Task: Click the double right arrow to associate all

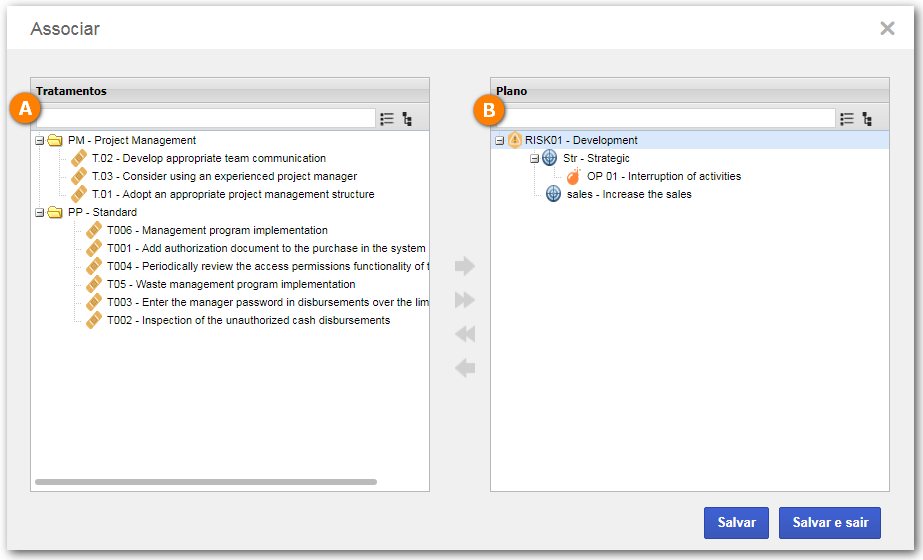Action: point(465,300)
